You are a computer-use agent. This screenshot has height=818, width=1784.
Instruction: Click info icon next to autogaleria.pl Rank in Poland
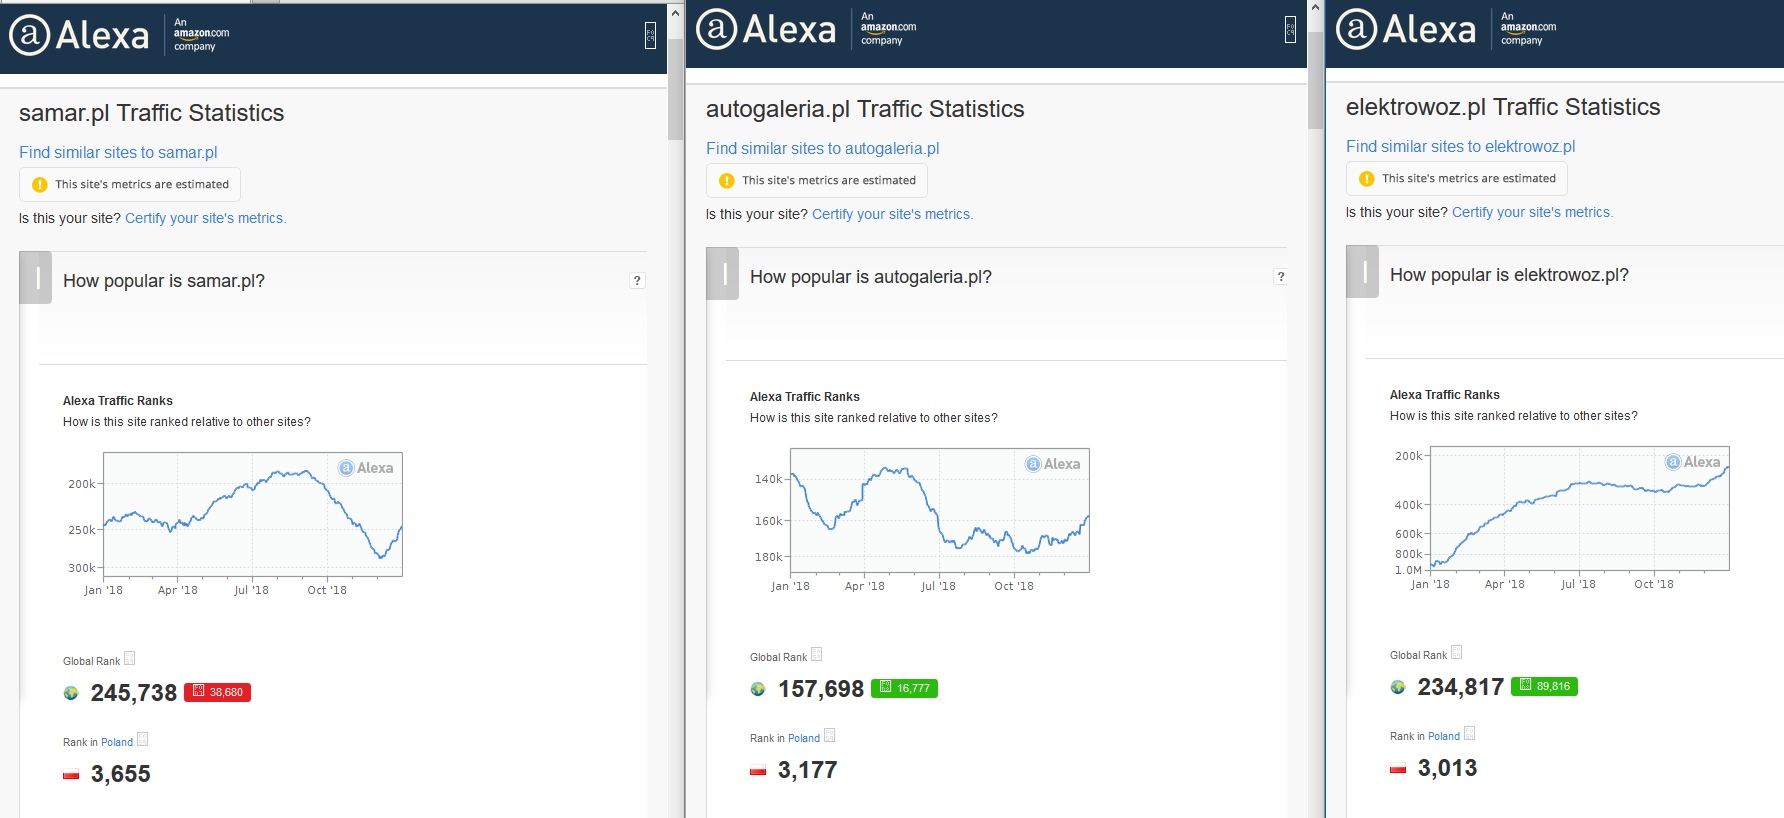point(829,735)
